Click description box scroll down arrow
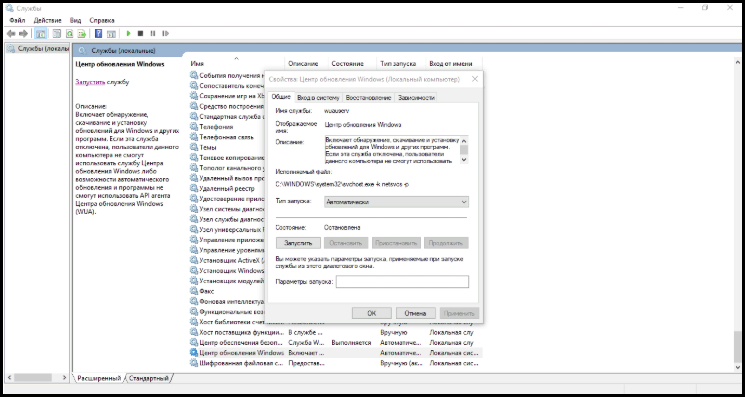 pos(464,160)
